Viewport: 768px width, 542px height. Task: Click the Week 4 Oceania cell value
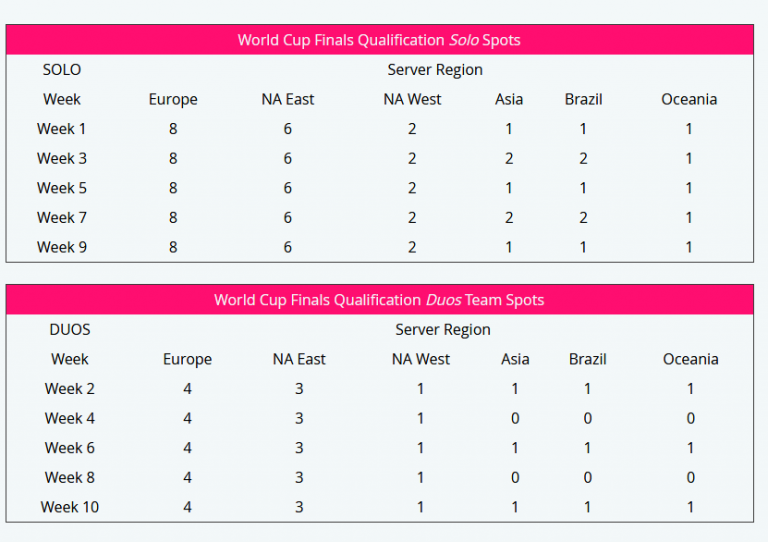pos(690,418)
